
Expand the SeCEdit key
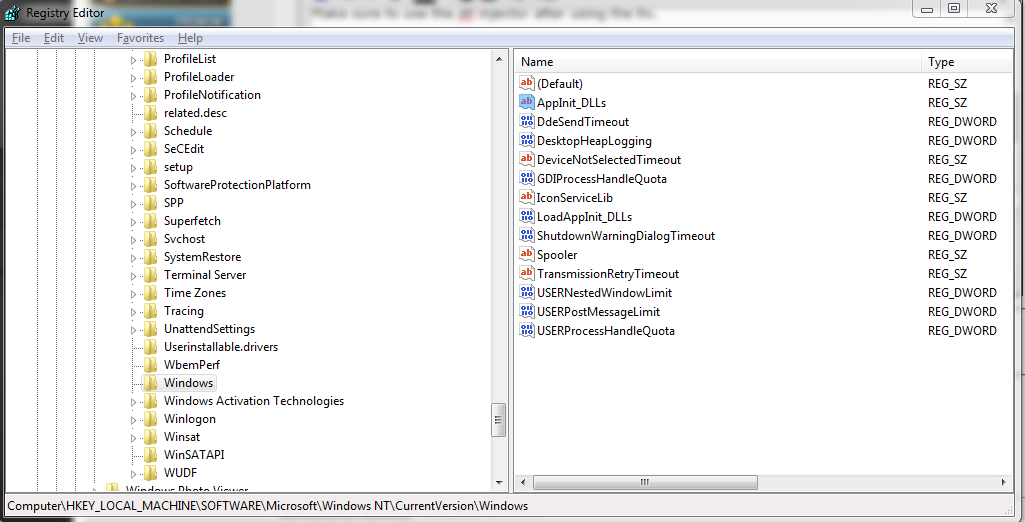[133, 150]
